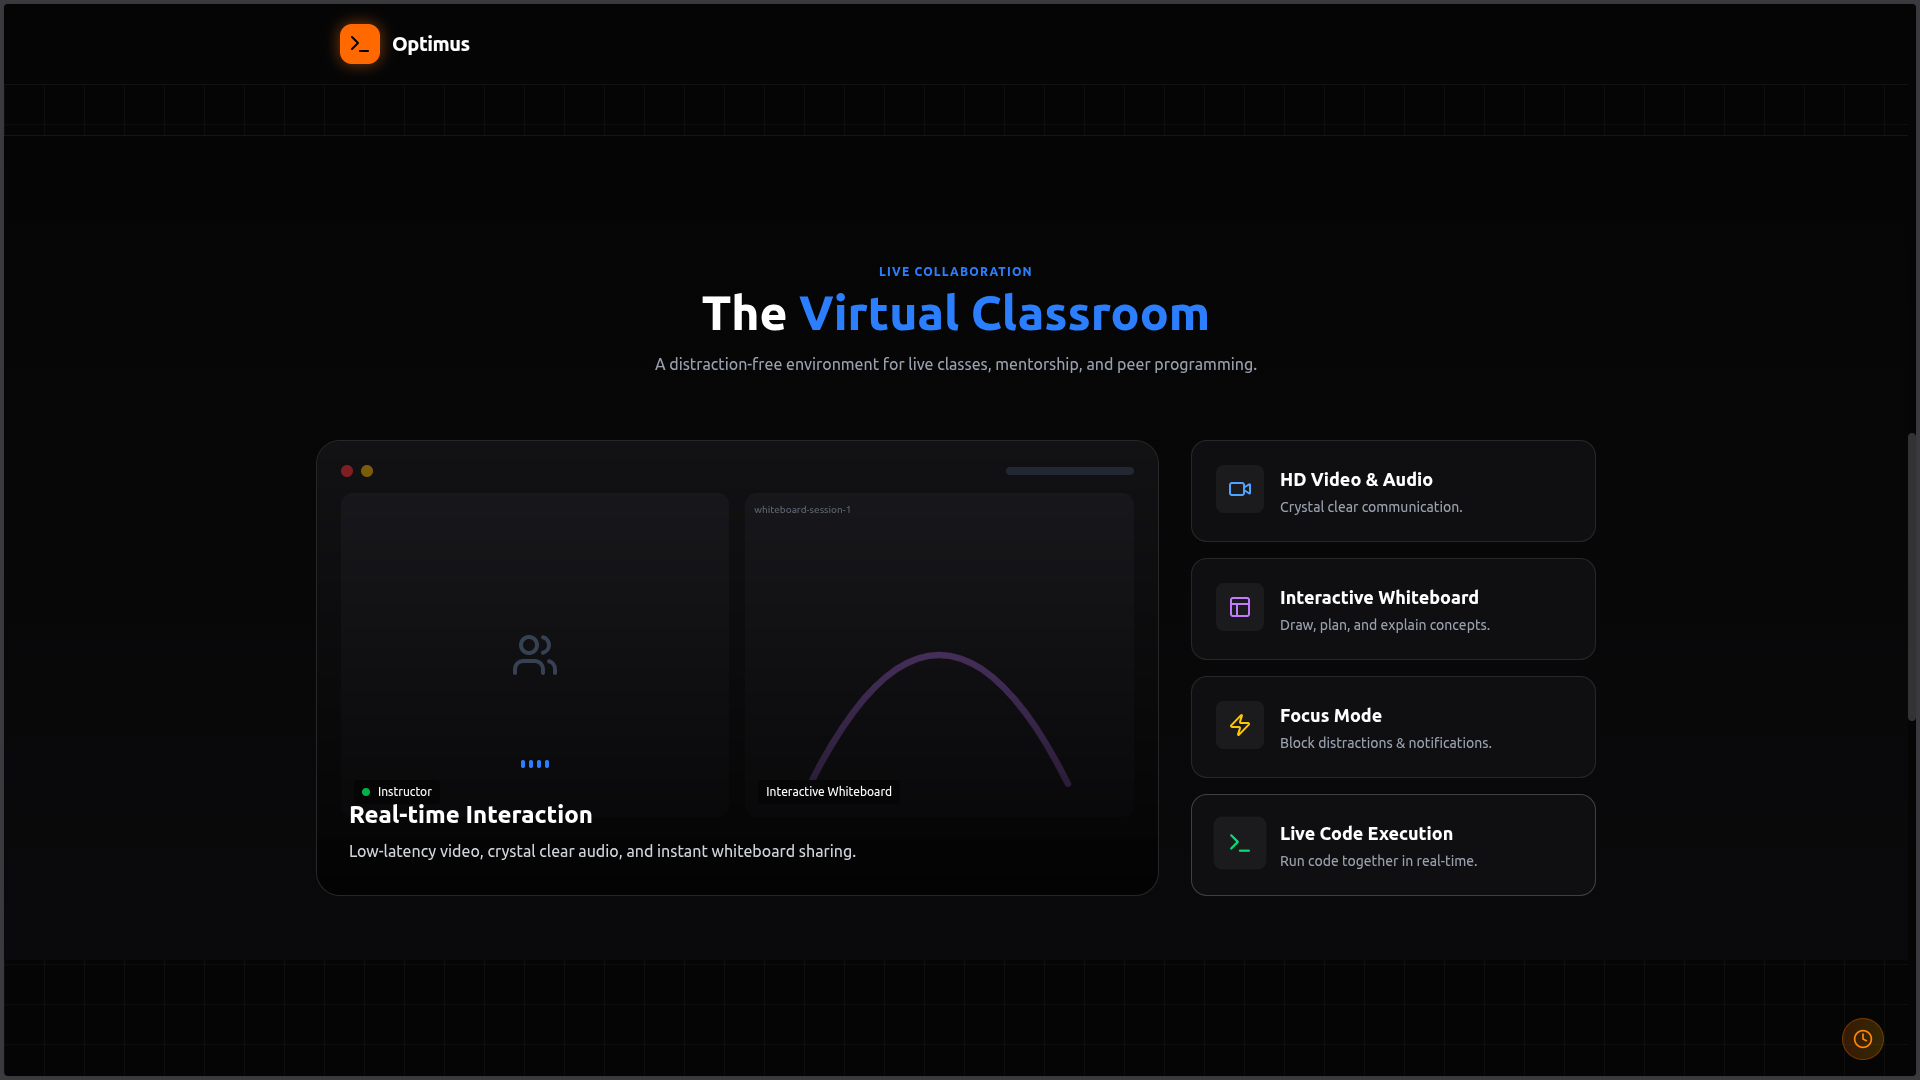
Task: Open the HD Video & Audio card
Action: click(x=1392, y=491)
